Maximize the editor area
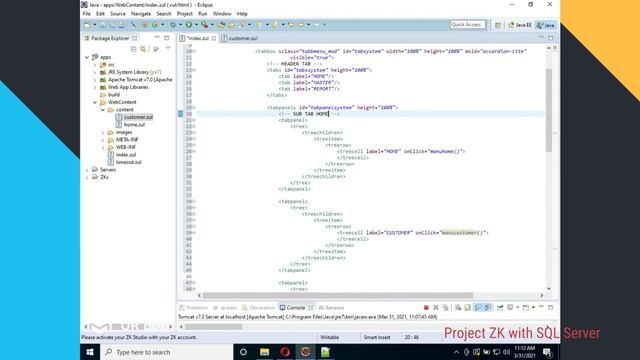640x360 pixels. 551,38
